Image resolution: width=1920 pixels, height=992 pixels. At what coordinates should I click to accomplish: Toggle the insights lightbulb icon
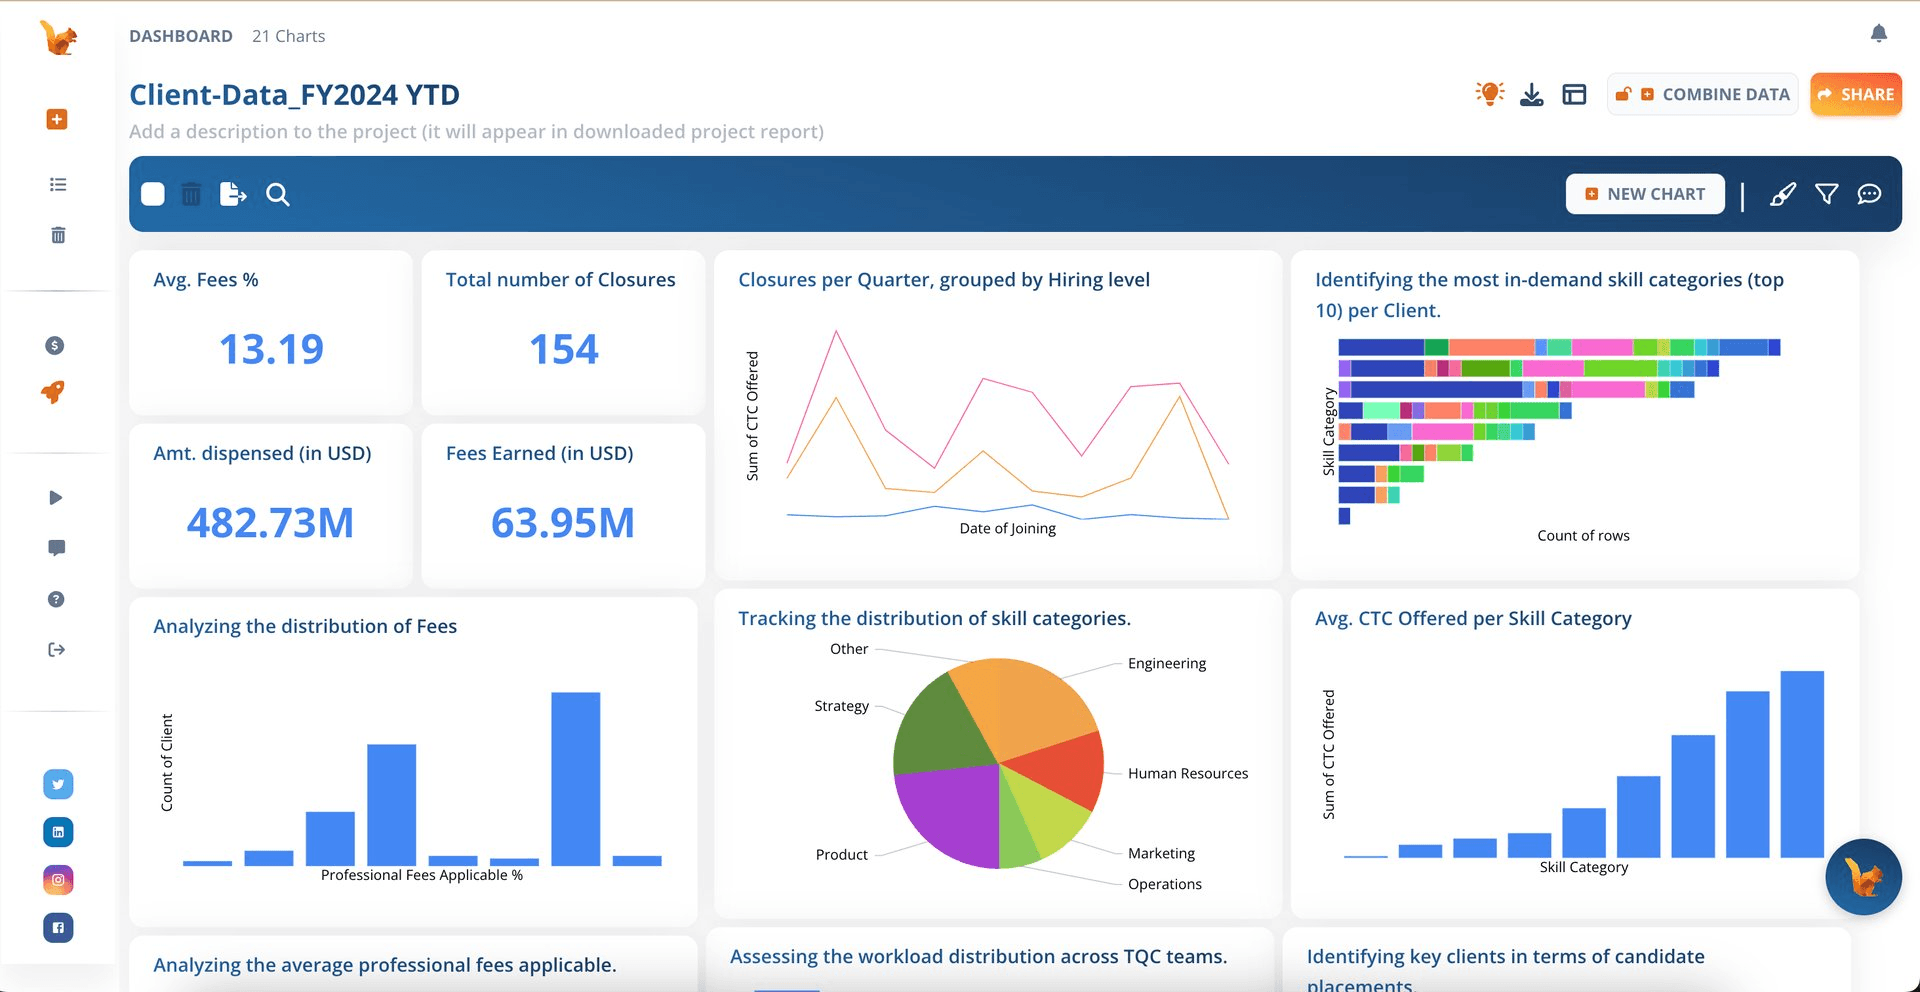point(1489,93)
